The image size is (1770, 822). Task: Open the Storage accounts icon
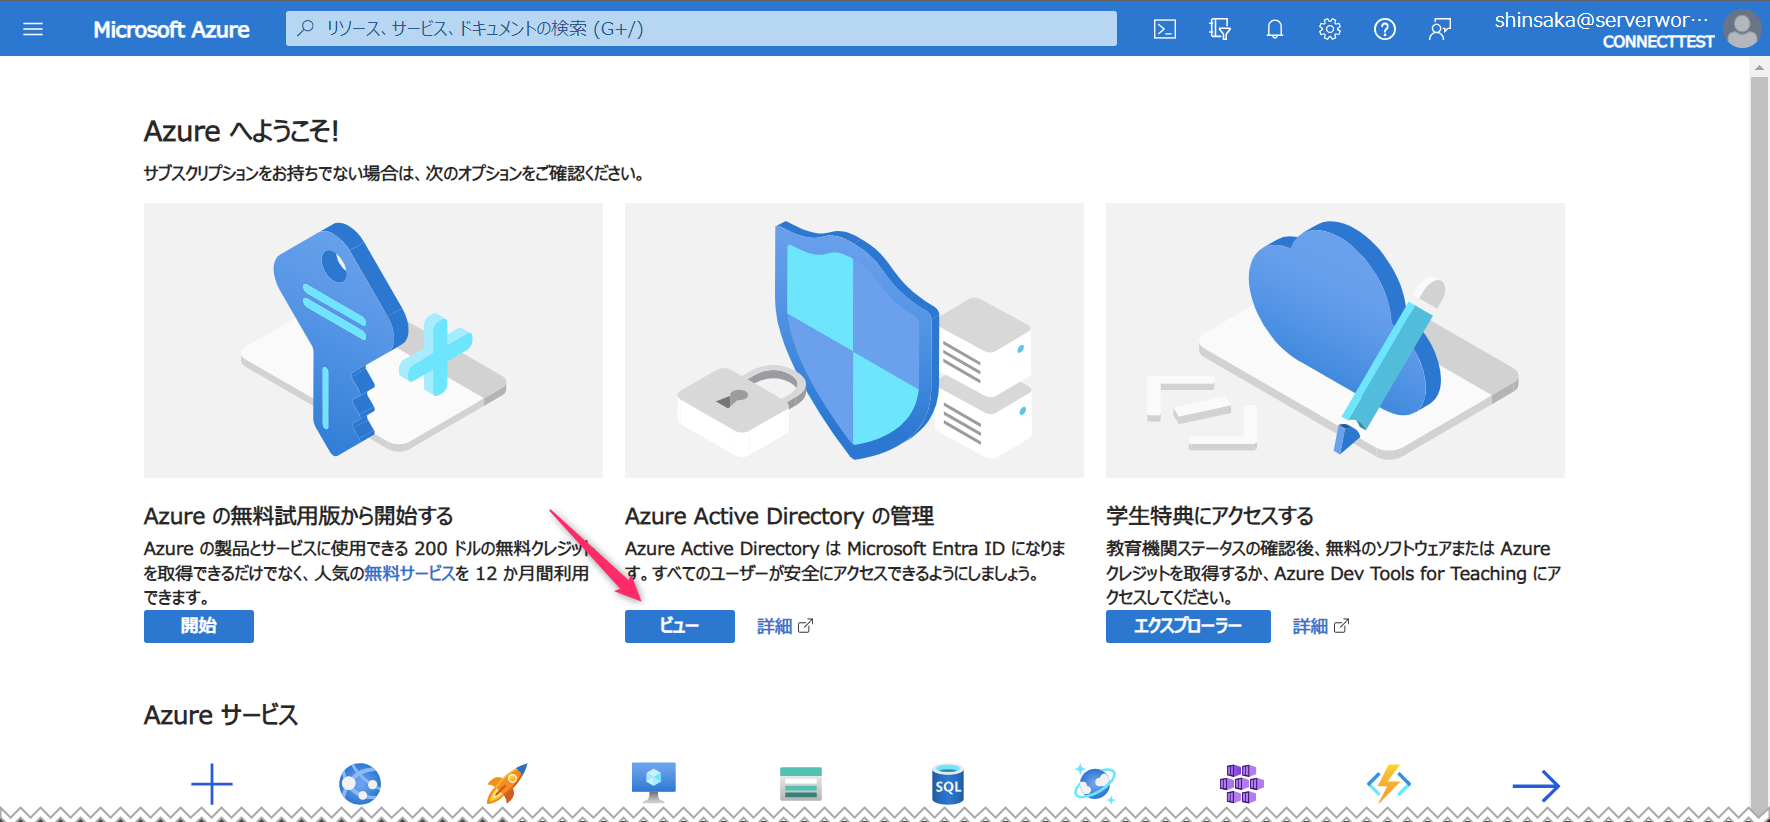(801, 784)
